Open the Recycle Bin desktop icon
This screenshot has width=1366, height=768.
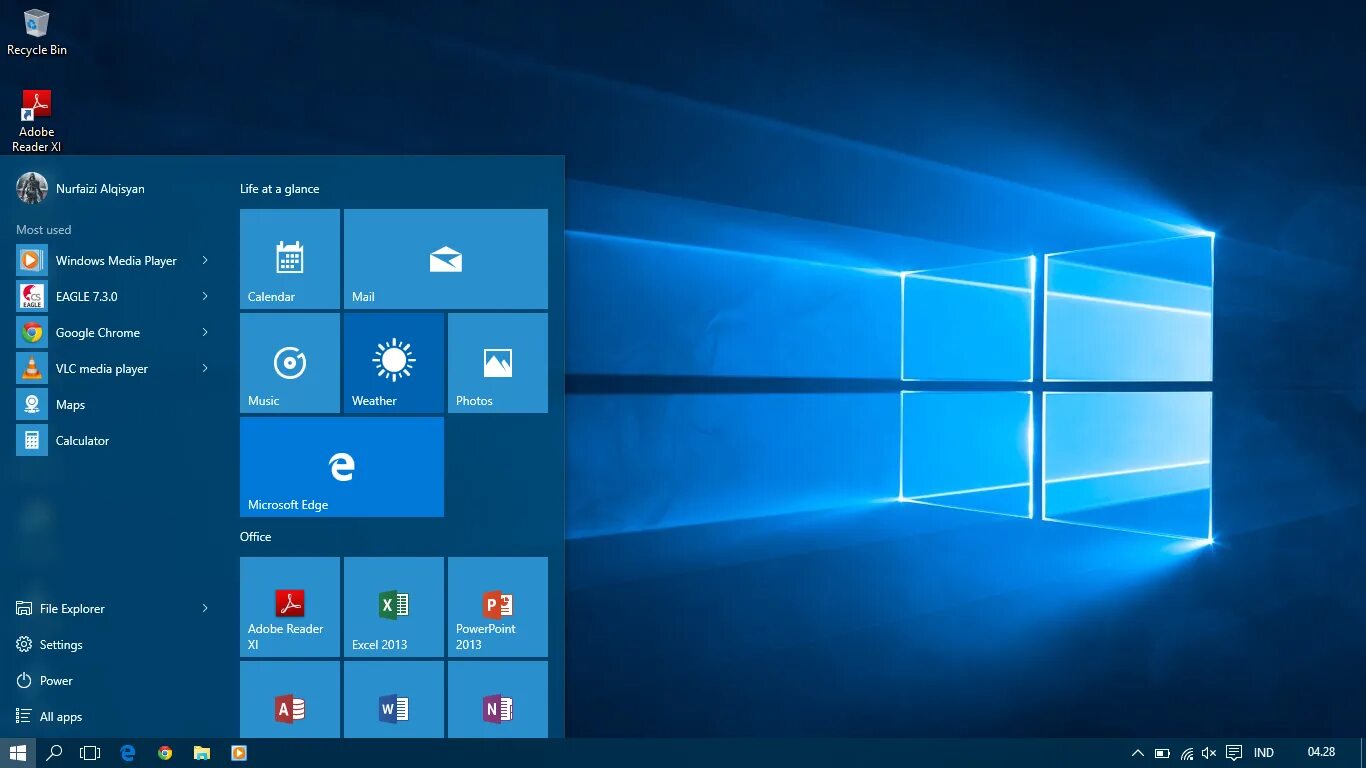[x=37, y=32]
